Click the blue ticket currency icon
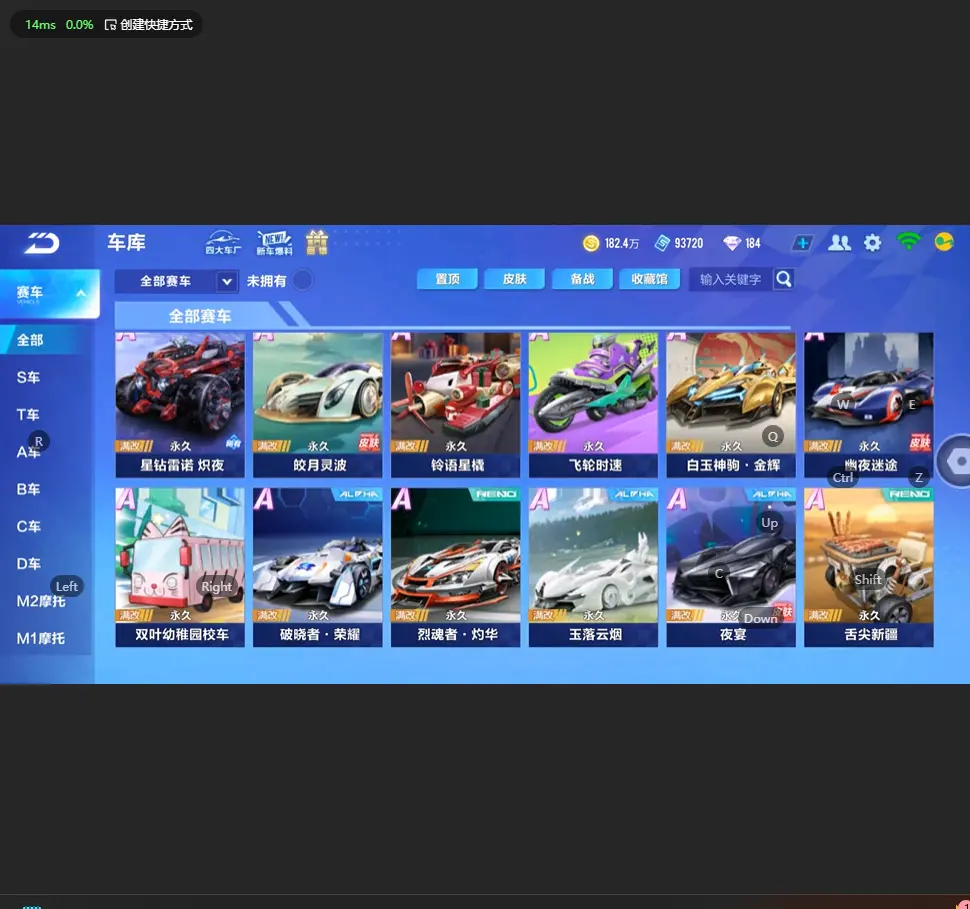Screen dimensions: 970x909 tap(663, 243)
